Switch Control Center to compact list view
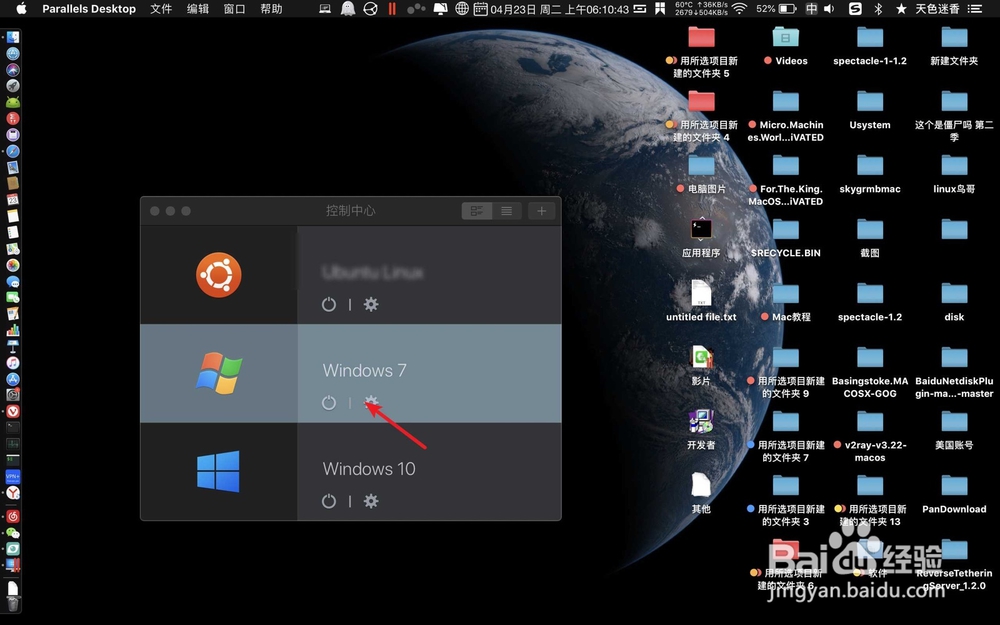The image size is (1000, 625). click(506, 211)
